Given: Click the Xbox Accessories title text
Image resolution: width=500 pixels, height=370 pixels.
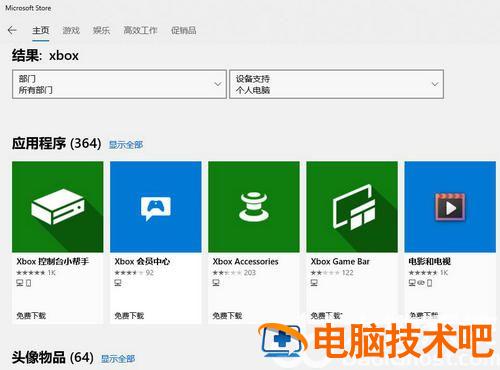Looking at the screenshot, I should point(245,261).
